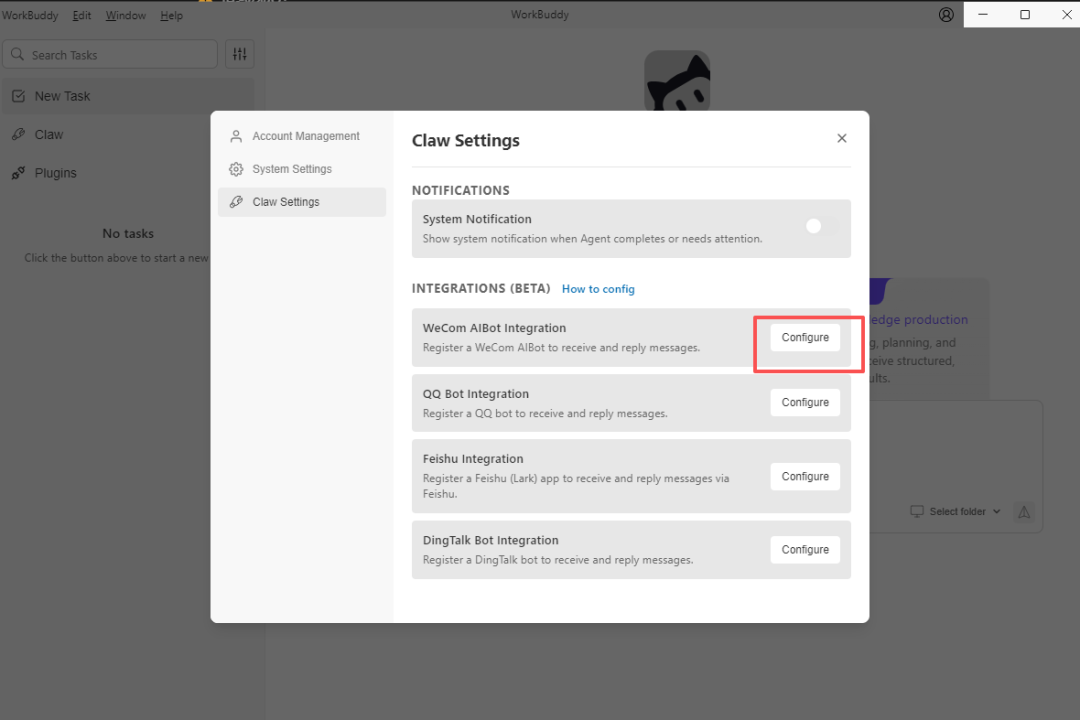
Task: Click the New Task checkbox-pencil icon
Action: click(19, 96)
